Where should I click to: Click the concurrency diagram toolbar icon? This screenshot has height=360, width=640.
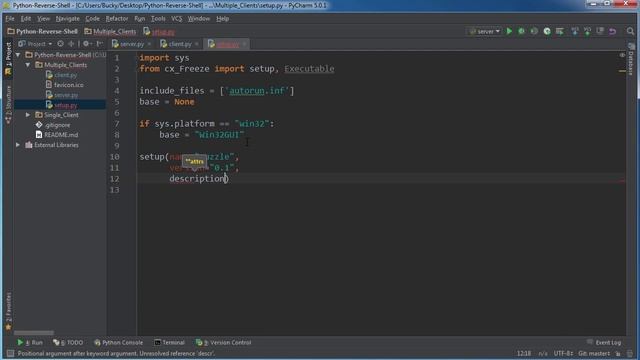pos(547,31)
